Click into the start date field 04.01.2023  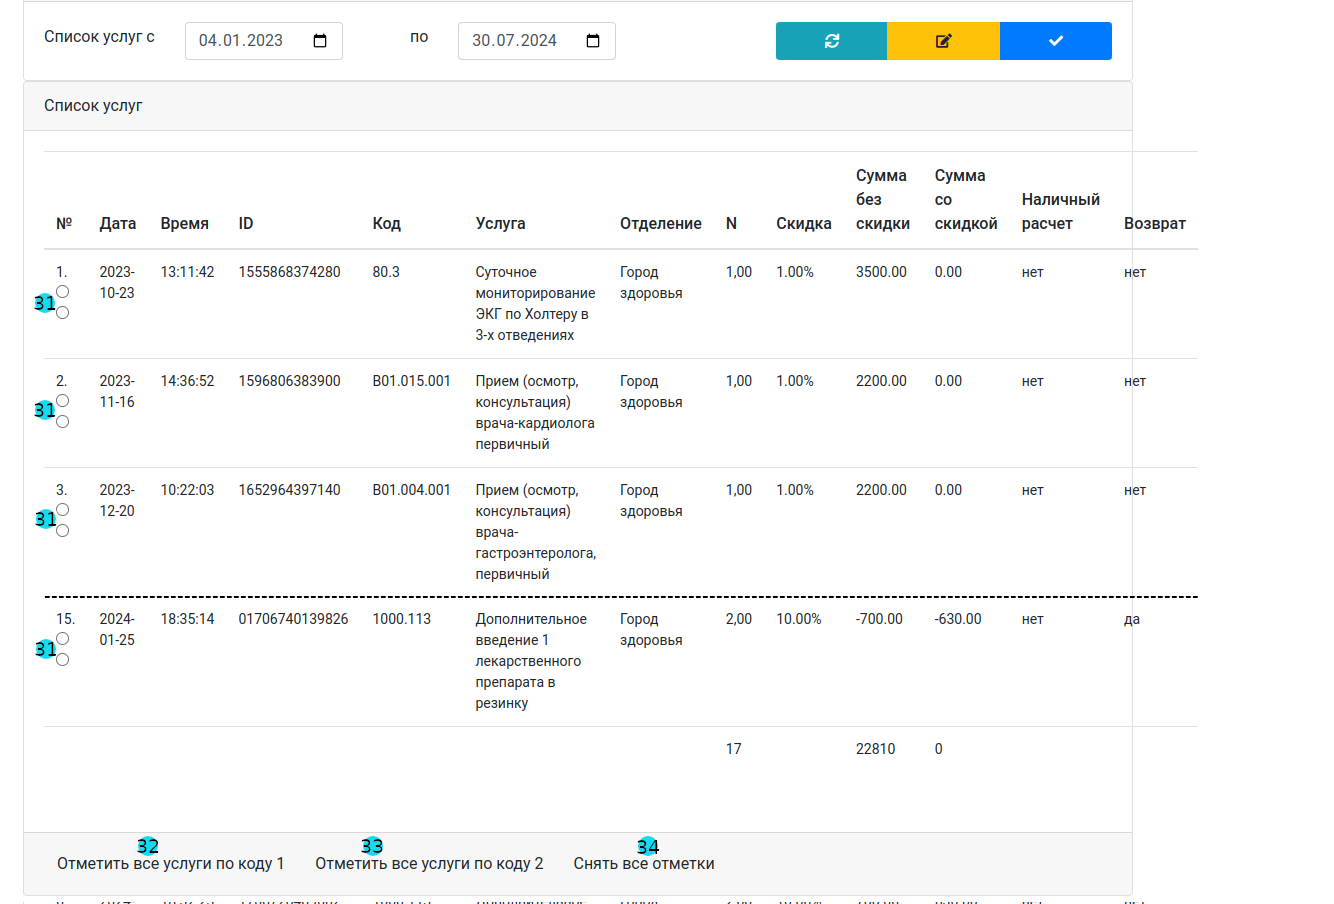point(245,41)
